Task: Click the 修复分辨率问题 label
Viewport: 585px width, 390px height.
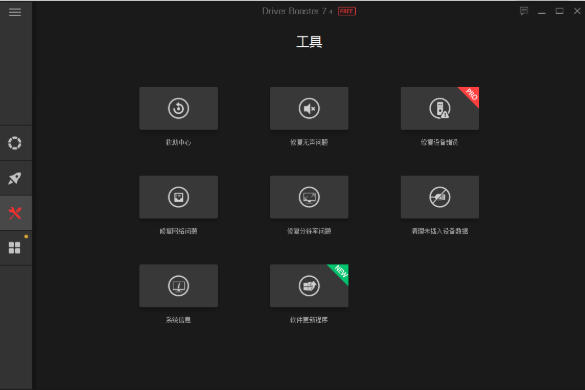Action: point(309,231)
